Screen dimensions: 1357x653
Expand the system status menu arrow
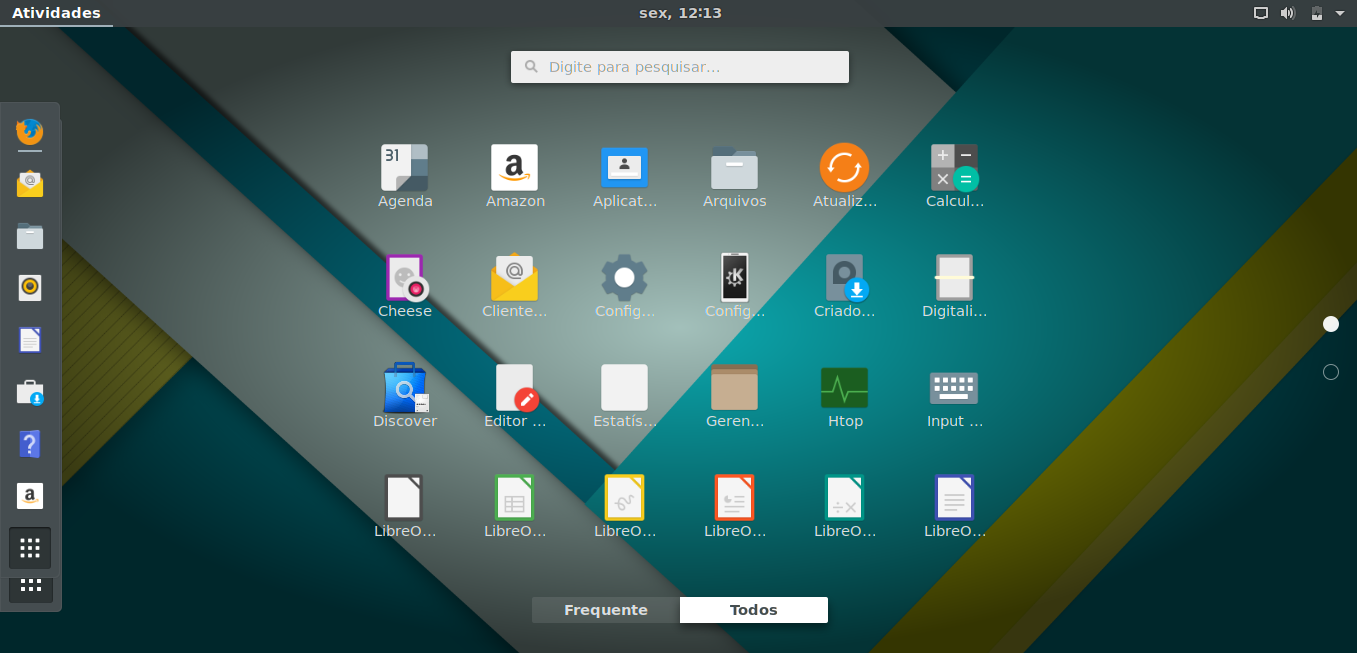coord(1340,13)
